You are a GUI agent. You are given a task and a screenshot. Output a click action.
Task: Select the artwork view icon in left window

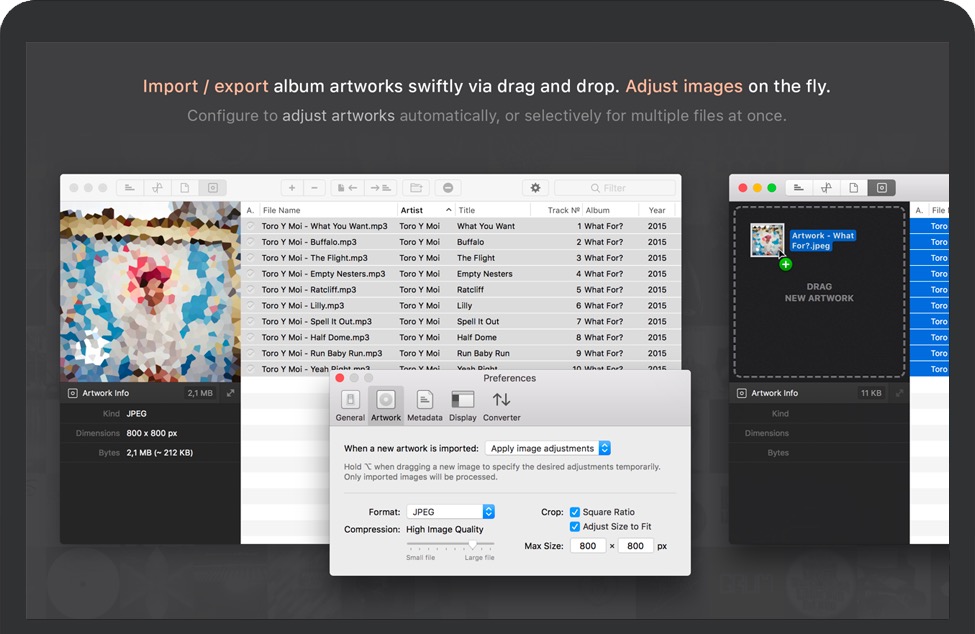point(212,188)
